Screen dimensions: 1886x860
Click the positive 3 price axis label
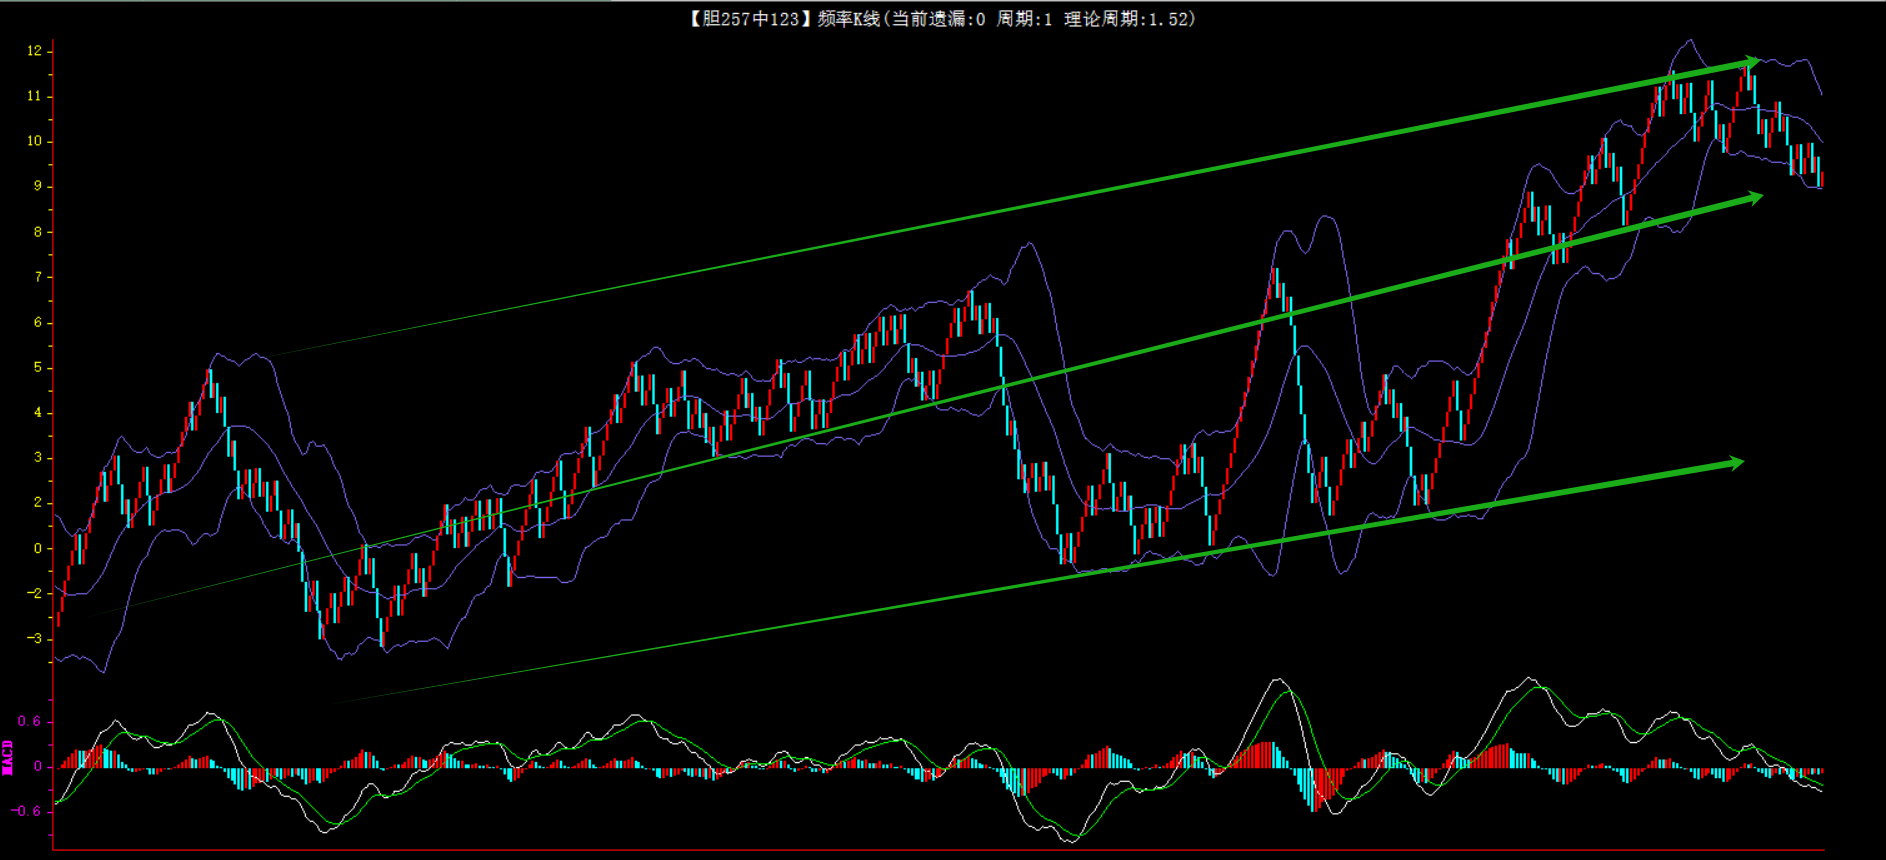38,457
